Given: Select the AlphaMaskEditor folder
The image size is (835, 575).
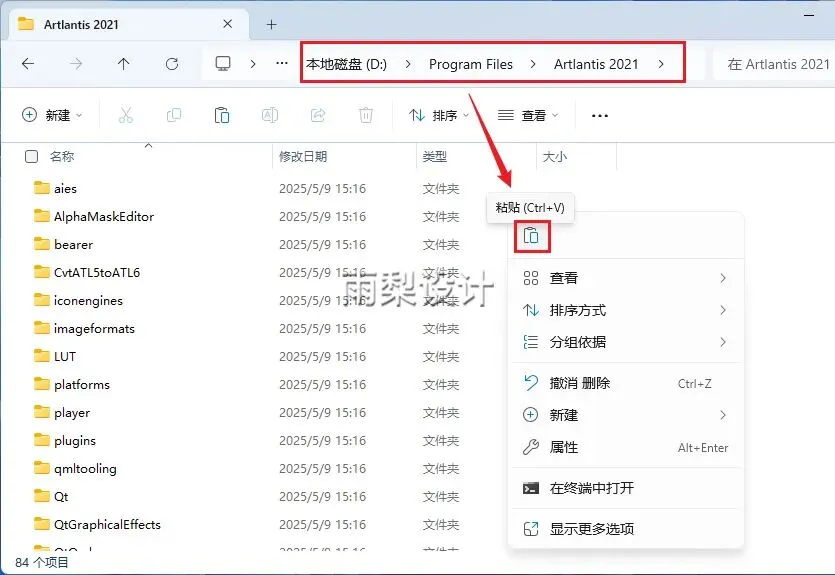Looking at the screenshot, I should (104, 216).
